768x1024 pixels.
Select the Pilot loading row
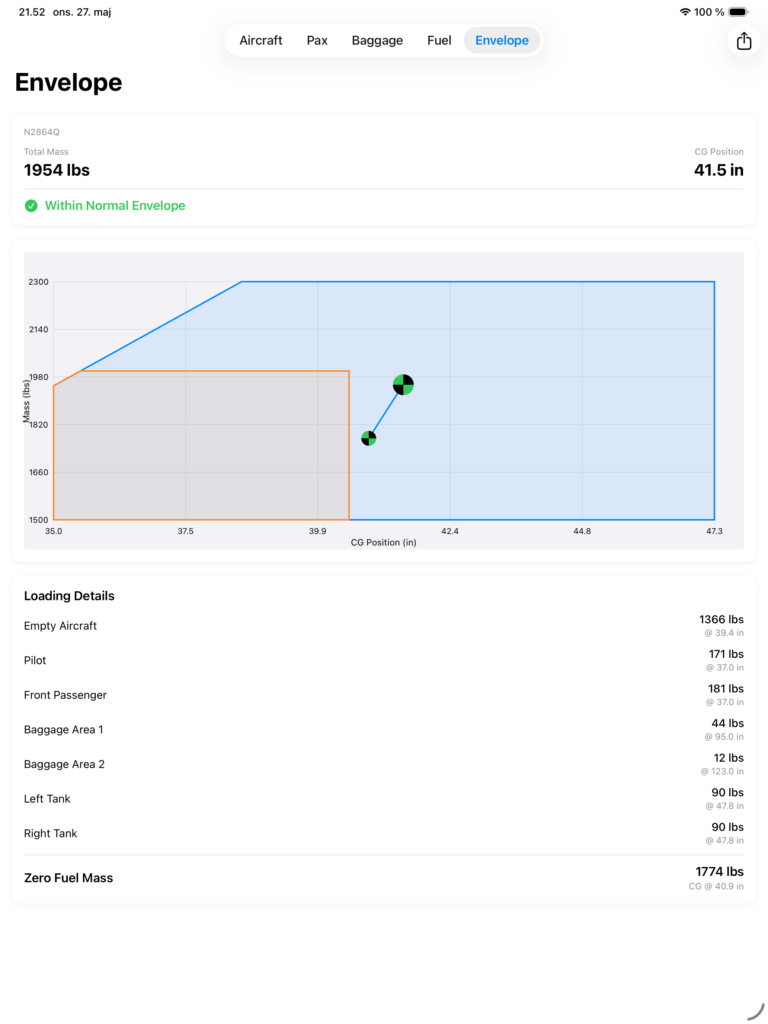384,660
